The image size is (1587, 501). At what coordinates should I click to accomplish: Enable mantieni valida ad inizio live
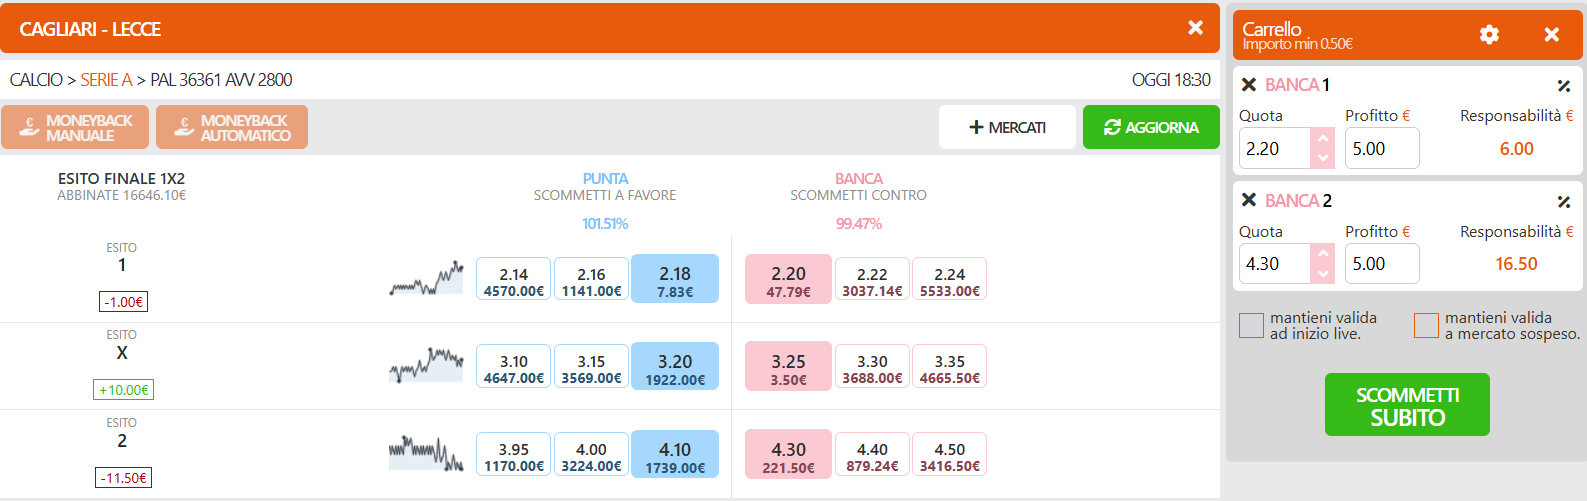click(1251, 325)
